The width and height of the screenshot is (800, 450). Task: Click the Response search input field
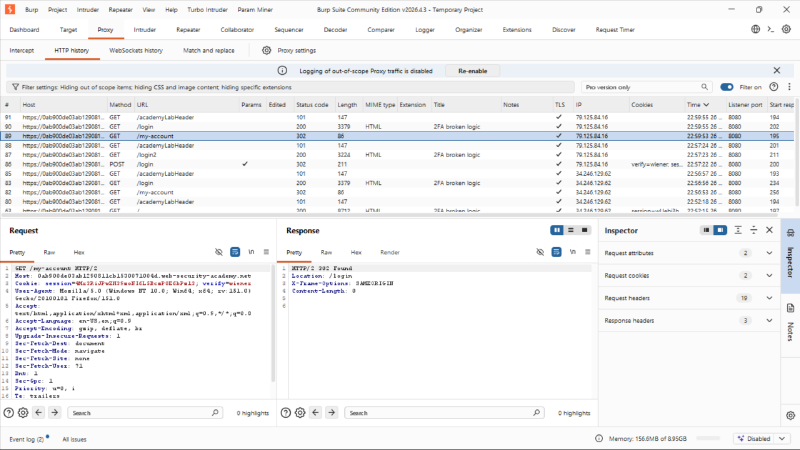point(444,413)
